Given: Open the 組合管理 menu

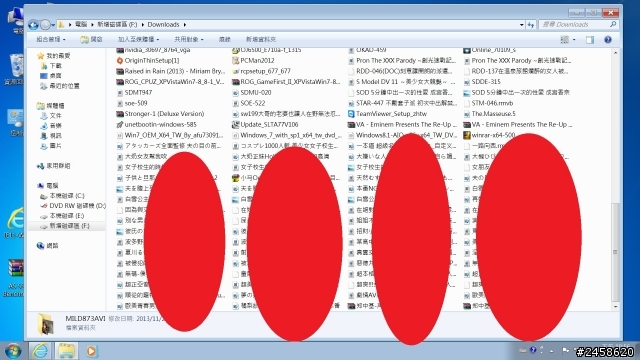Looking at the screenshot, I should pyautogui.click(x=51, y=39).
